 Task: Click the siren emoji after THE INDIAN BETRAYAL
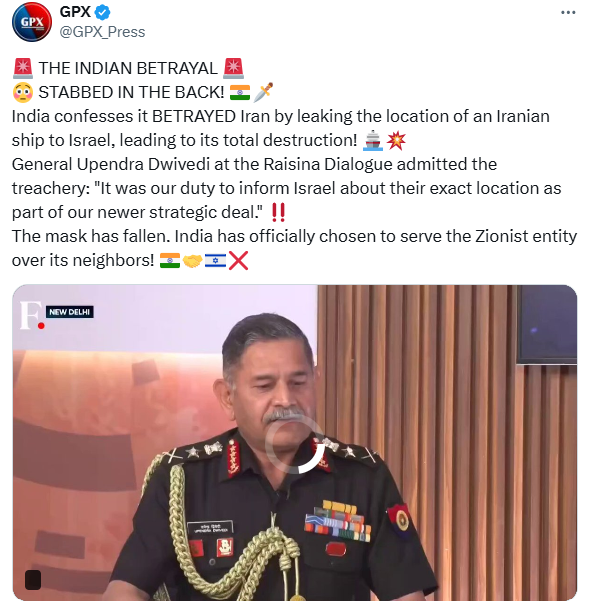click(233, 68)
